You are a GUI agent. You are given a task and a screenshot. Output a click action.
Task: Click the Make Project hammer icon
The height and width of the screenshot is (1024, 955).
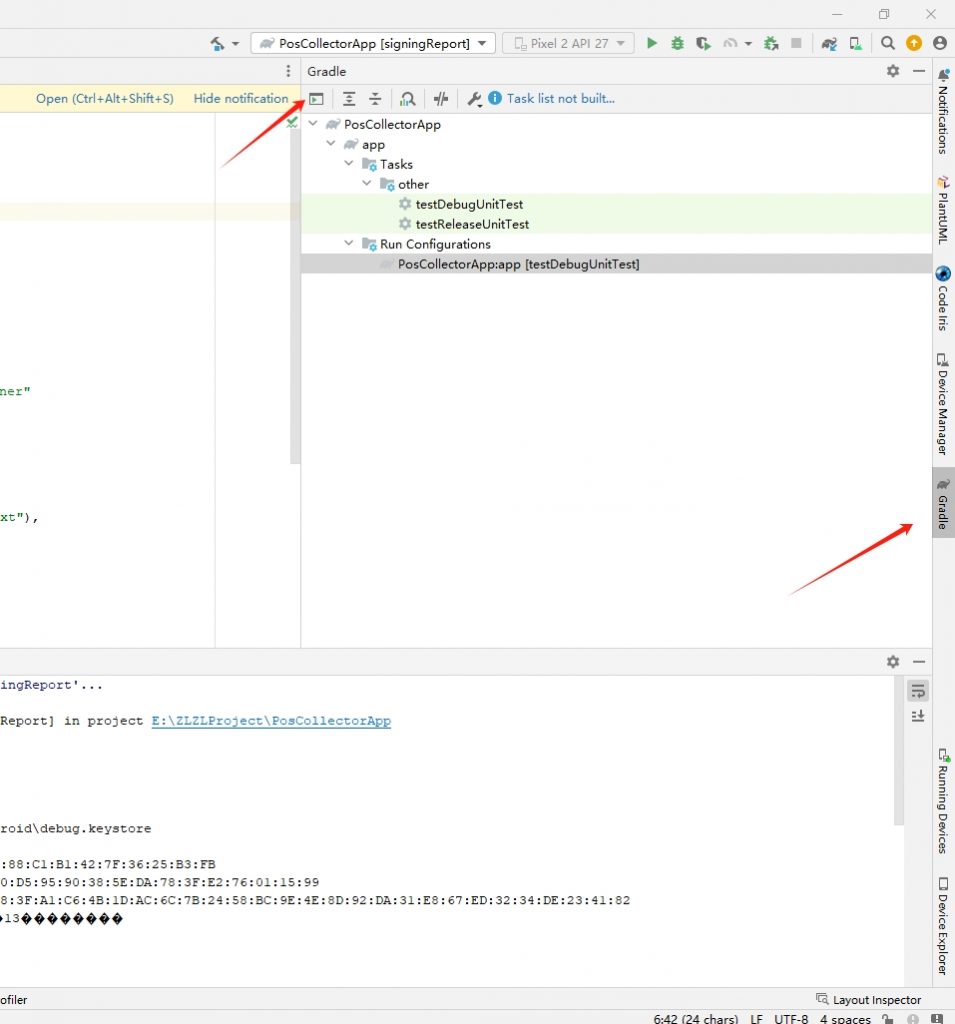click(x=217, y=44)
